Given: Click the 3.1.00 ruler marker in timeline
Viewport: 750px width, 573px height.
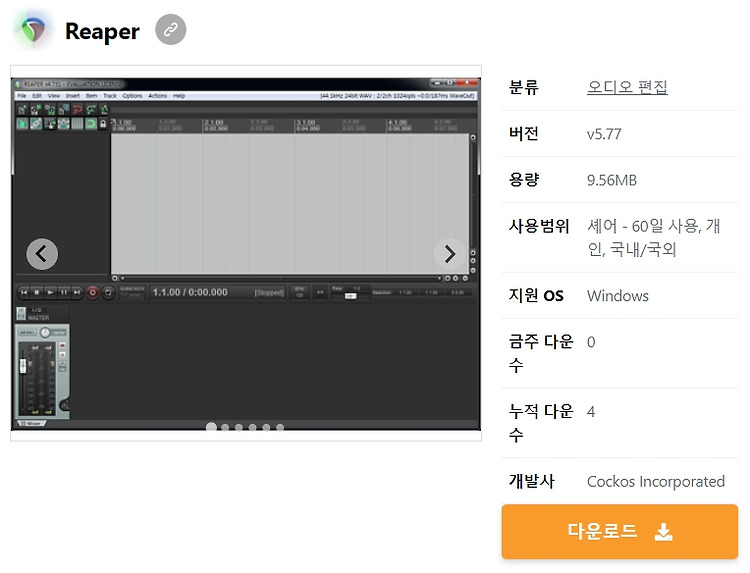Looking at the screenshot, I should [x=306, y=122].
